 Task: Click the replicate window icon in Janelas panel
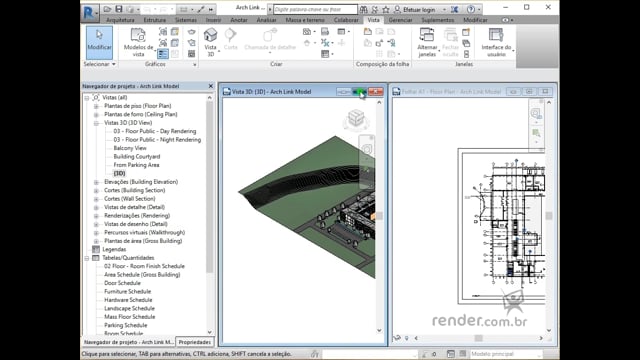pos(466,32)
